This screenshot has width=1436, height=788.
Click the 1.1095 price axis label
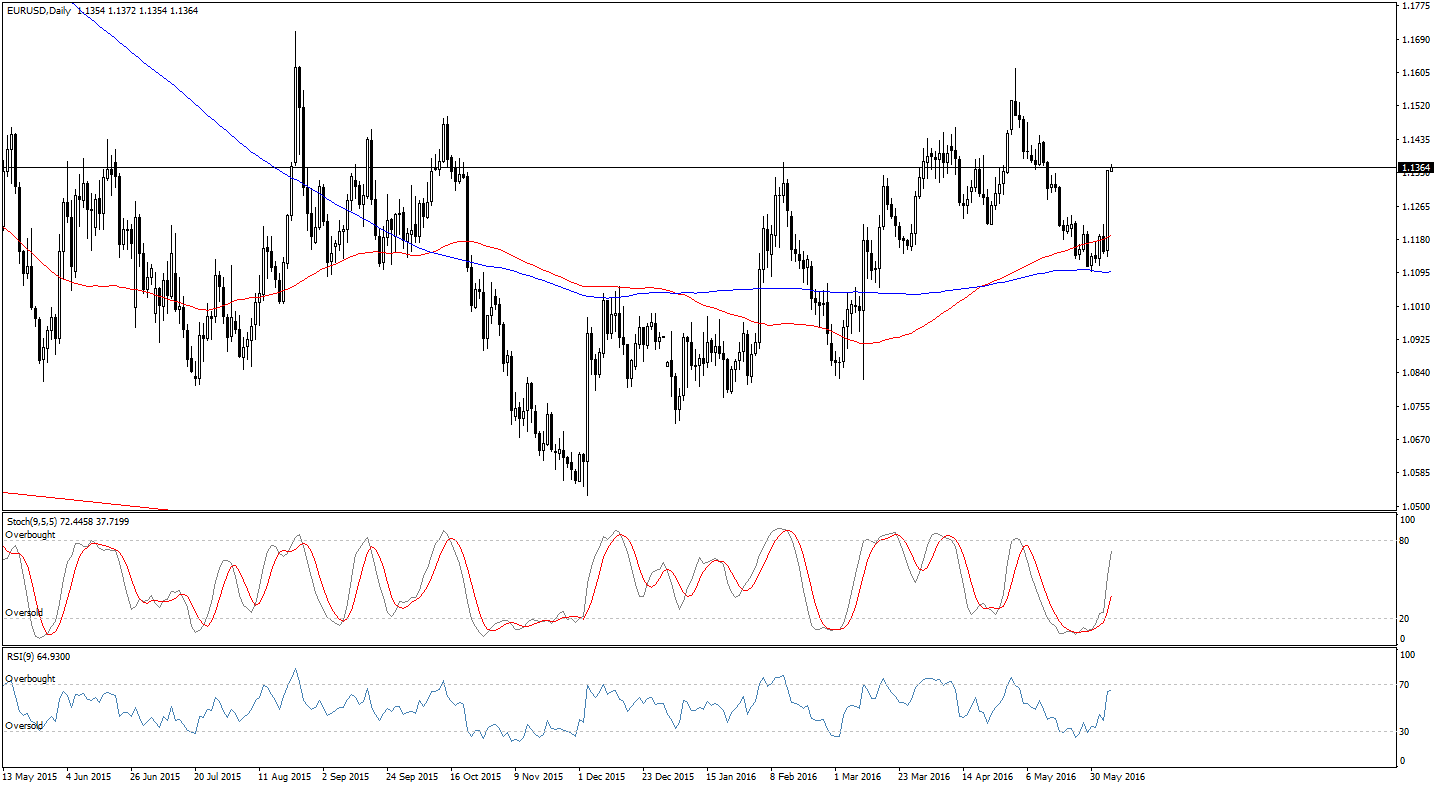pyautogui.click(x=1414, y=273)
